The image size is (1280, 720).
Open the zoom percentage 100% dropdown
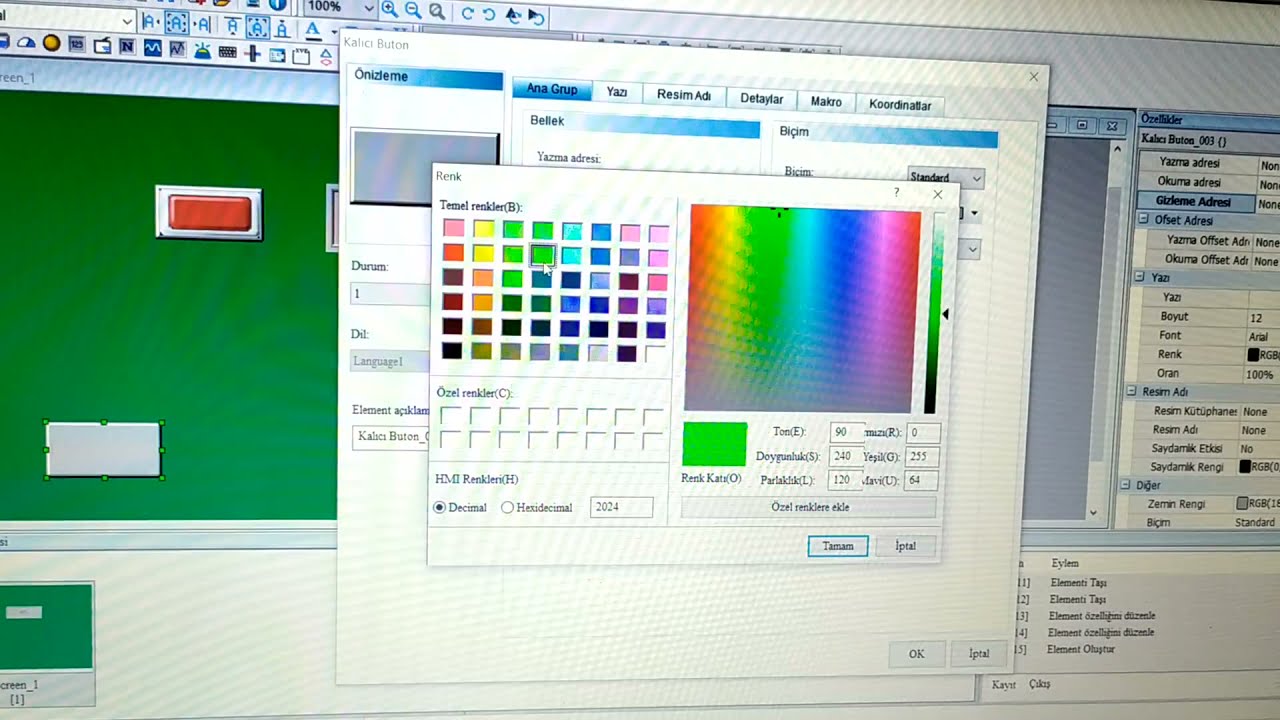coord(368,8)
